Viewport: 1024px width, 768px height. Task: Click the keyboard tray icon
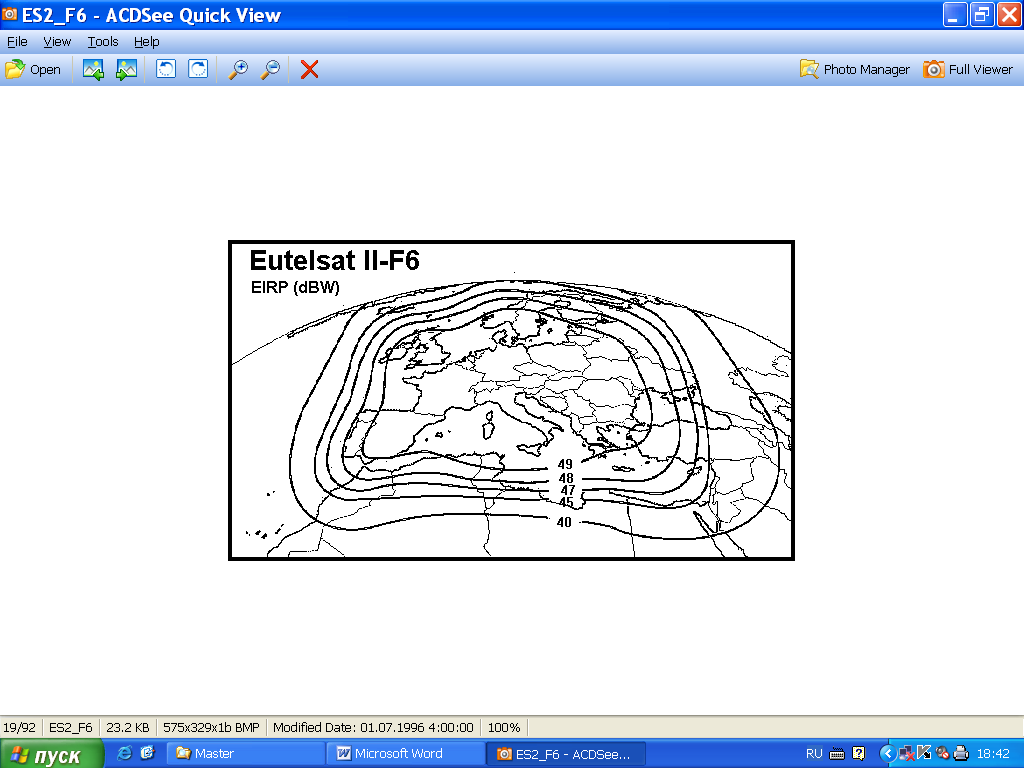[x=837, y=754]
